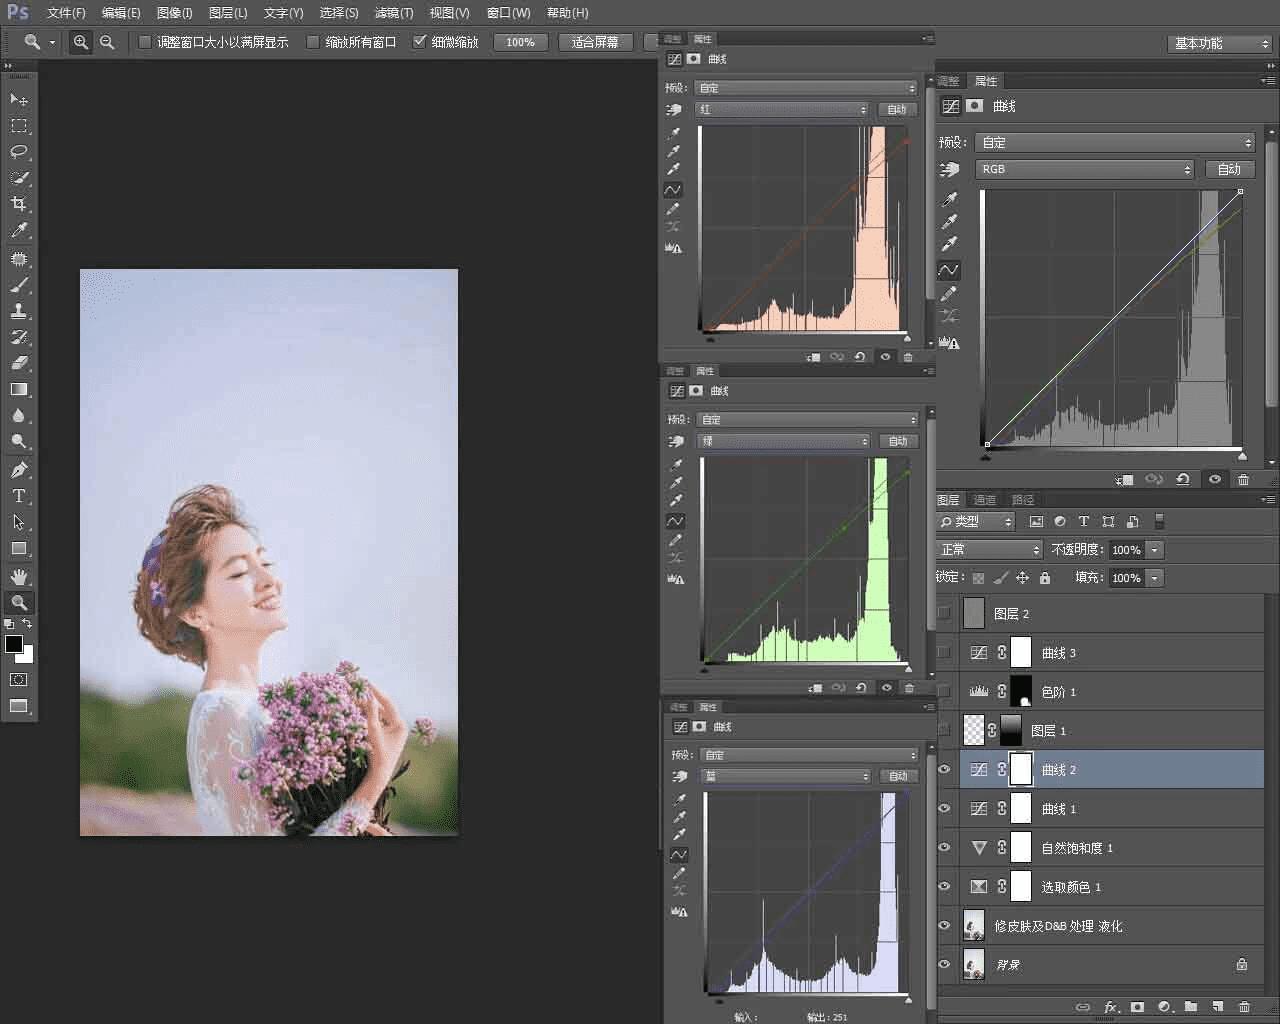Select the Gradient tool
The width and height of the screenshot is (1280, 1024).
tap(19, 389)
